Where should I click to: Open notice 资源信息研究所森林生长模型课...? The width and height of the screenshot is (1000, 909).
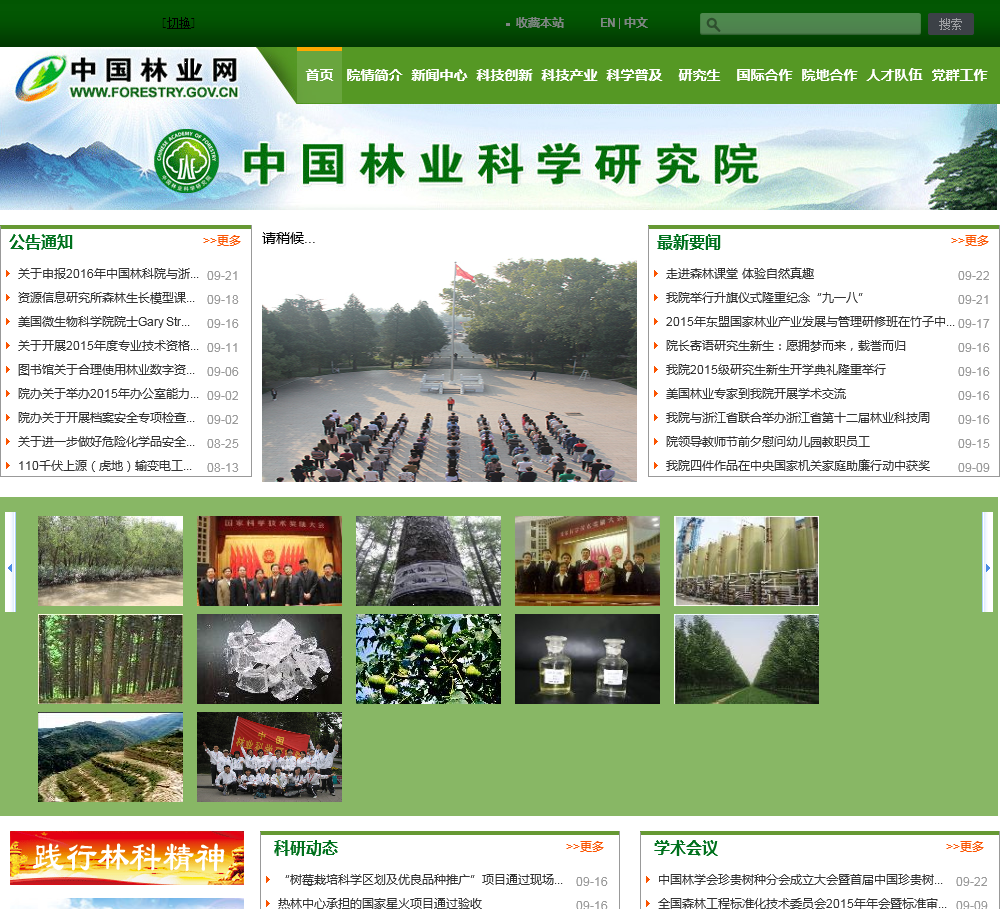click(x=106, y=298)
